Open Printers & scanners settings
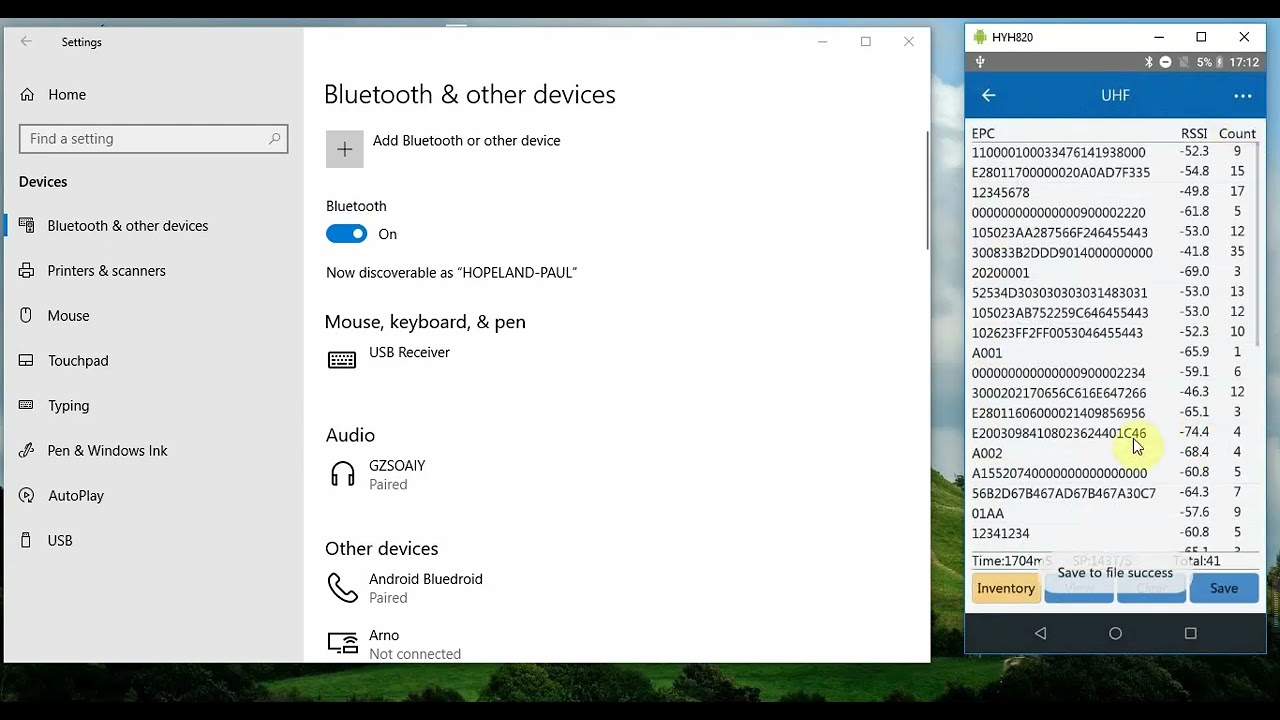 click(154, 271)
